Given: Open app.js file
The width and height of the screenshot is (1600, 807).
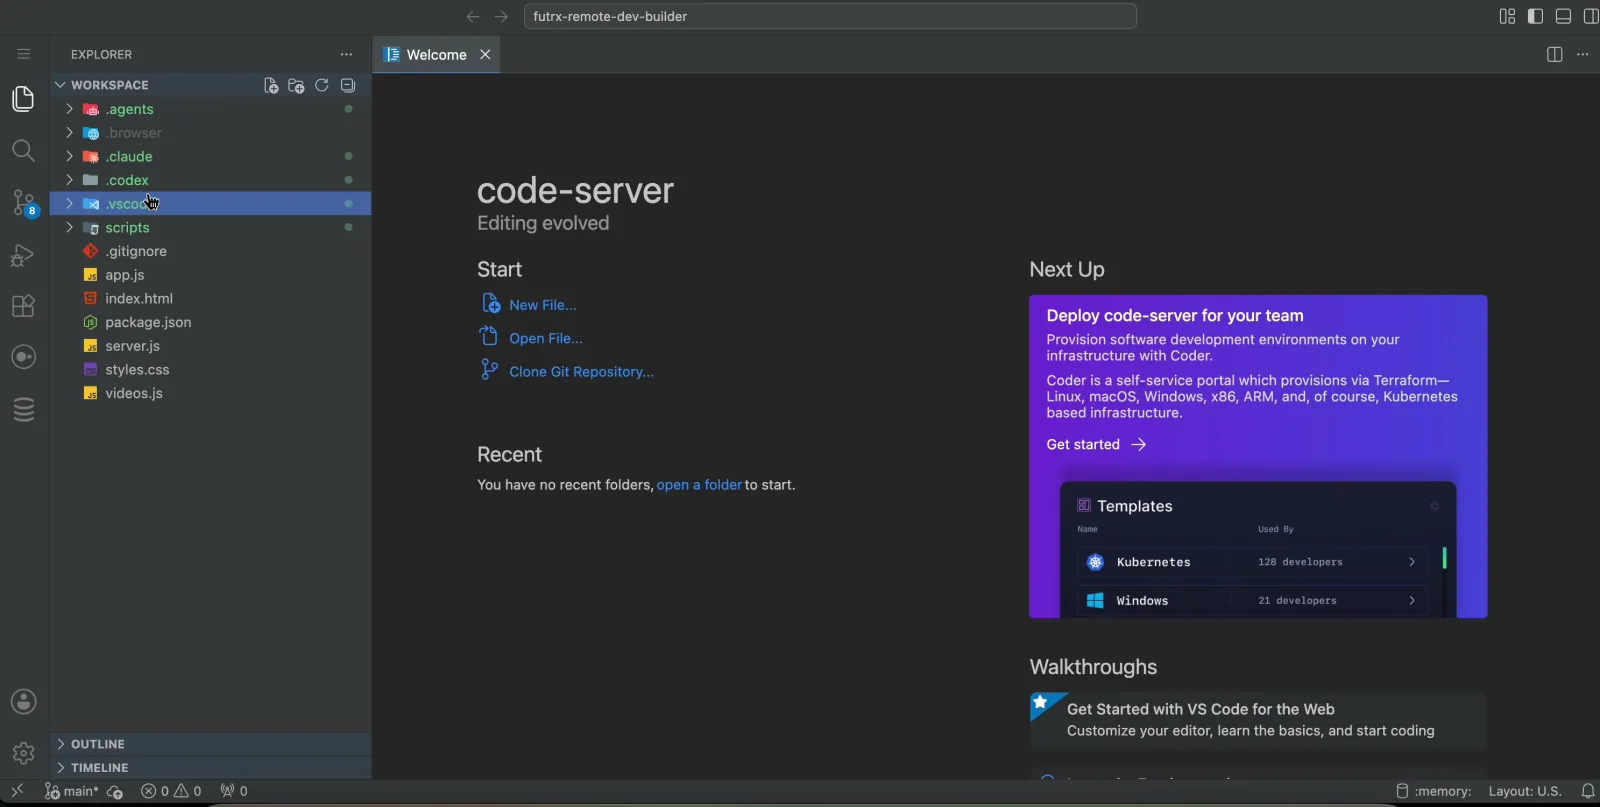Looking at the screenshot, I should click(x=210, y=275).
